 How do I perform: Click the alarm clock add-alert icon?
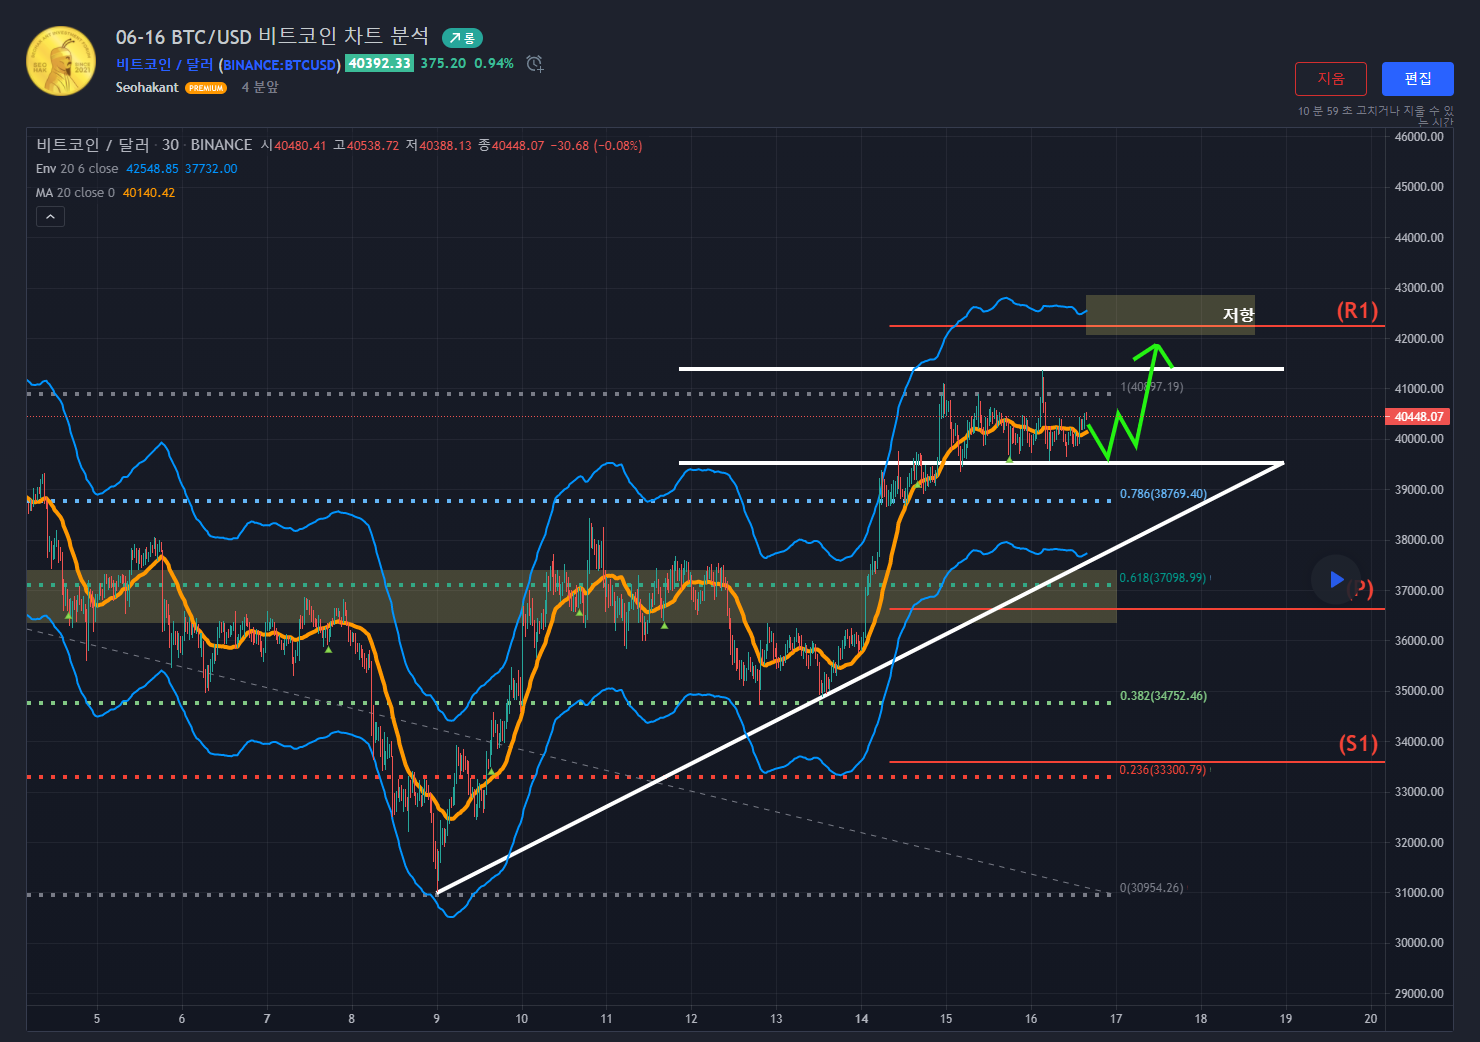[x=535, y=64]
